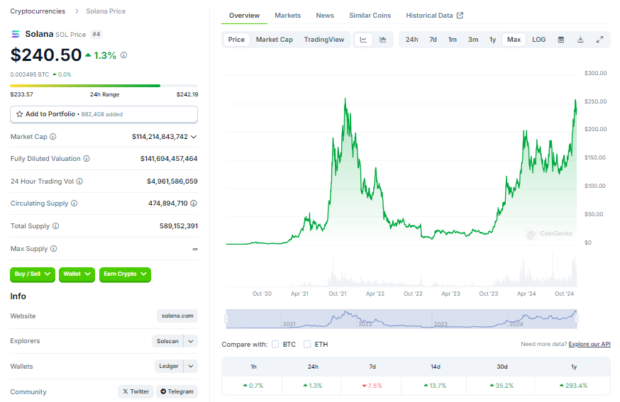Switch to candlestick chart view icon
620x402 pixels.
point(383,40)
